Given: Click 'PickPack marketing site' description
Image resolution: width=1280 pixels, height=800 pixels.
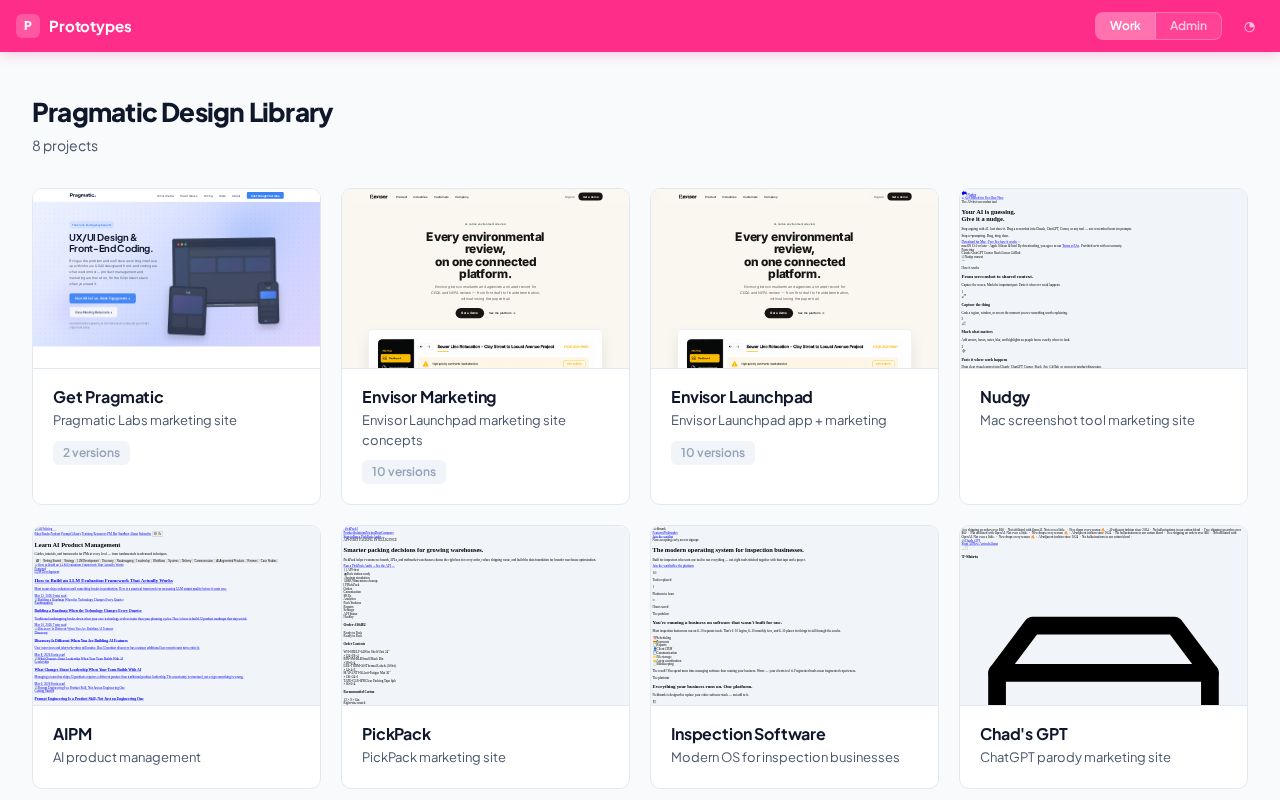Looking at the screenshot, I should [x=434, y=757].
